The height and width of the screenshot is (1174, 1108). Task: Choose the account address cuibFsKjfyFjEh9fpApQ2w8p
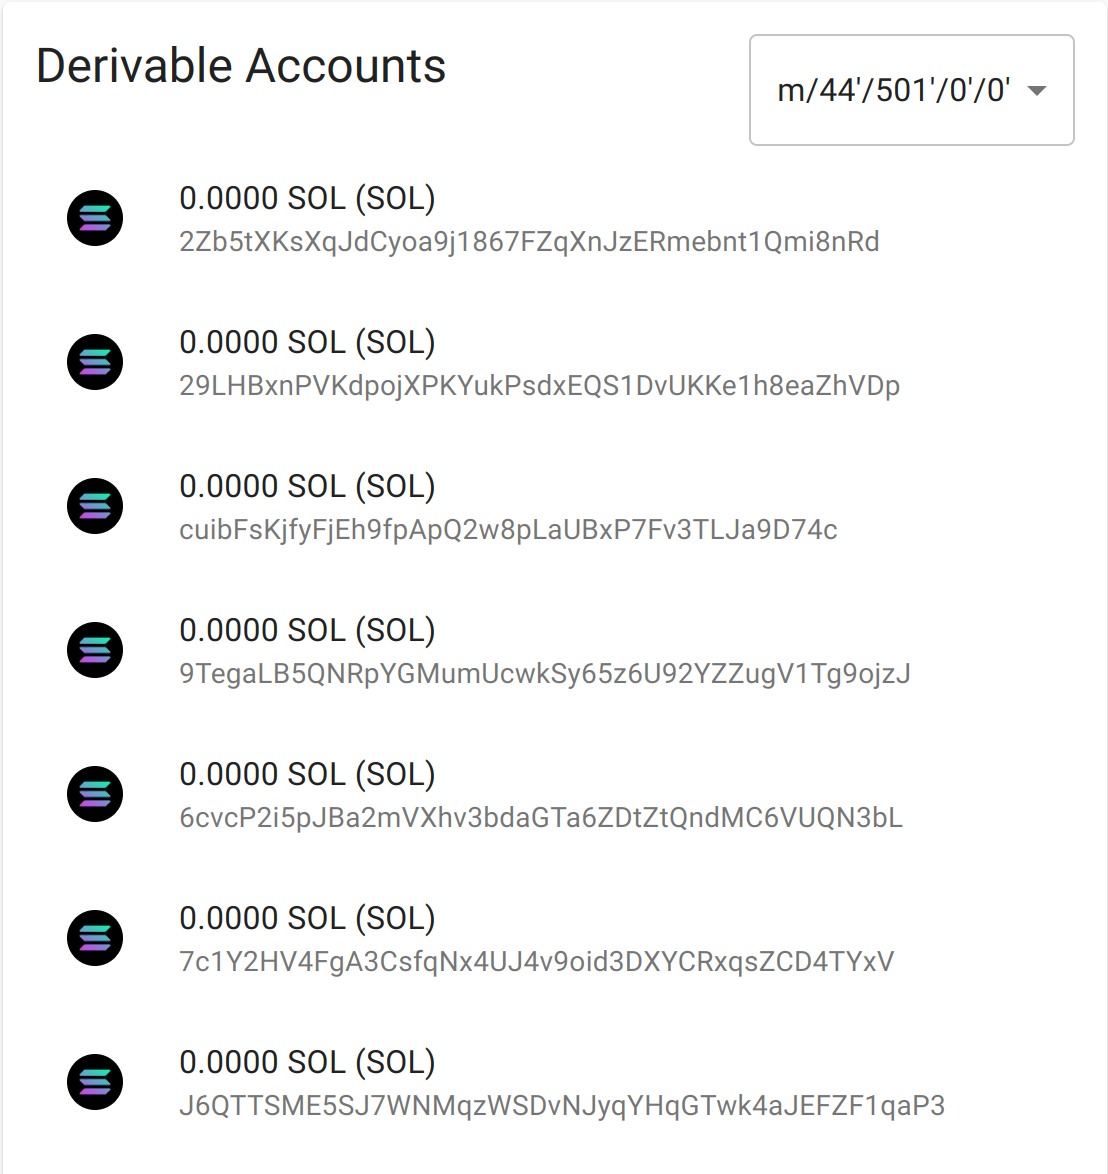(508, 530)
